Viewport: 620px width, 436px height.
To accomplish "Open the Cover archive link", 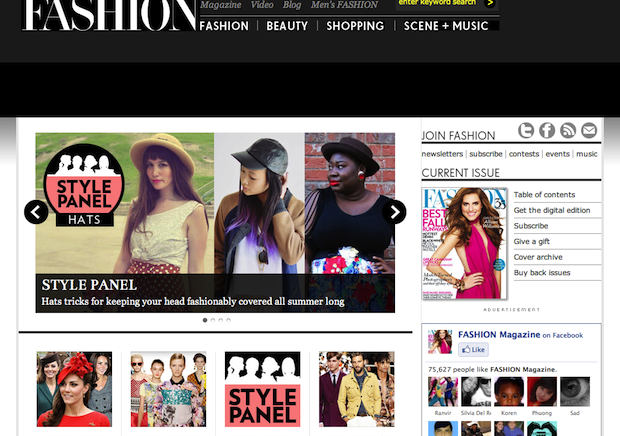I will click(x=538, y=257).
